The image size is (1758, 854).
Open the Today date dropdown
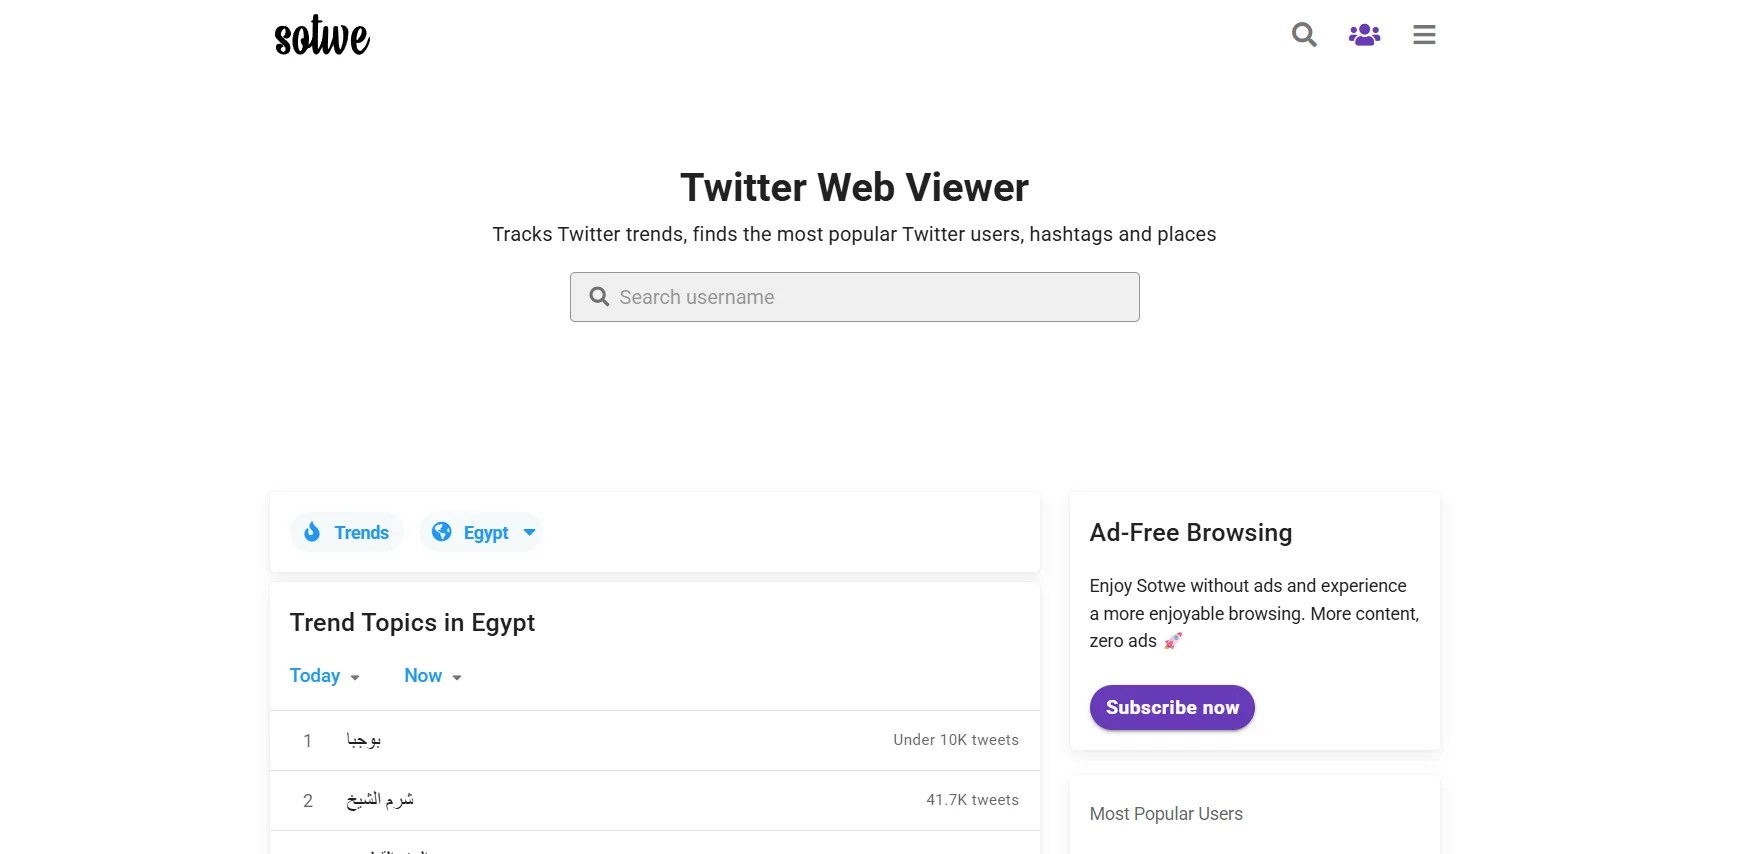tap(324, 676)
